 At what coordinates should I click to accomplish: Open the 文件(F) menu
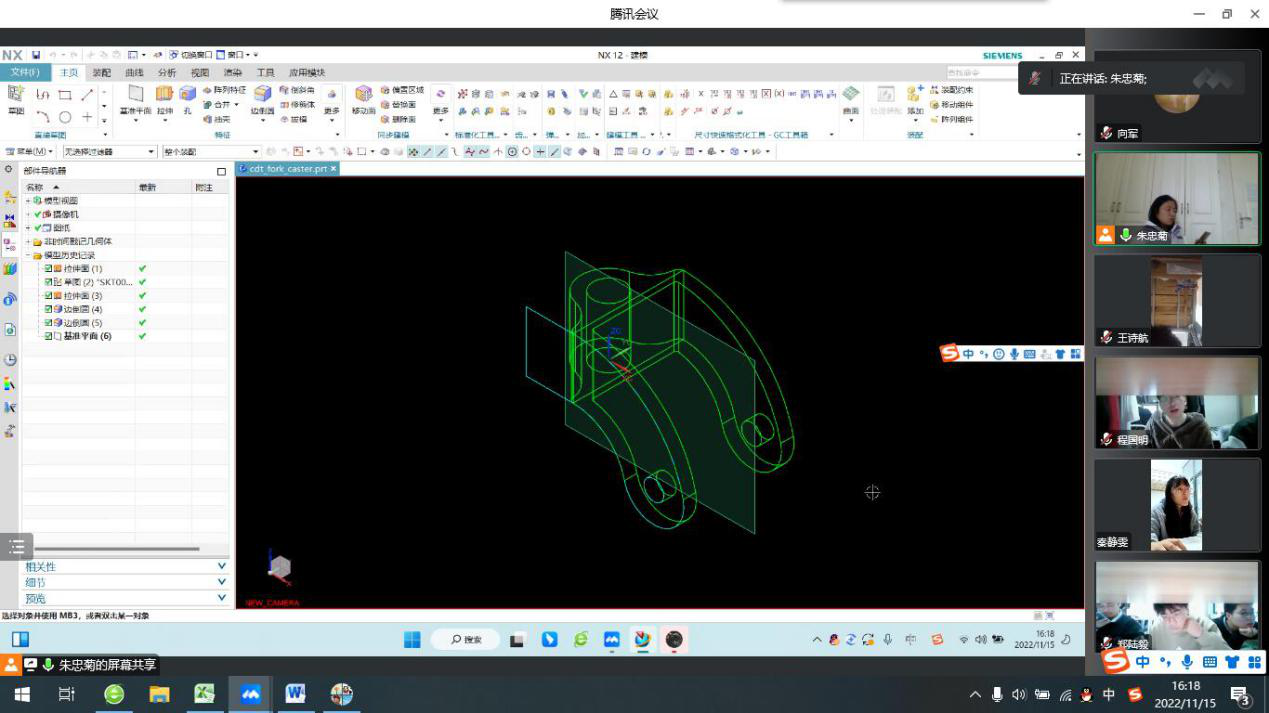point(25,73)
